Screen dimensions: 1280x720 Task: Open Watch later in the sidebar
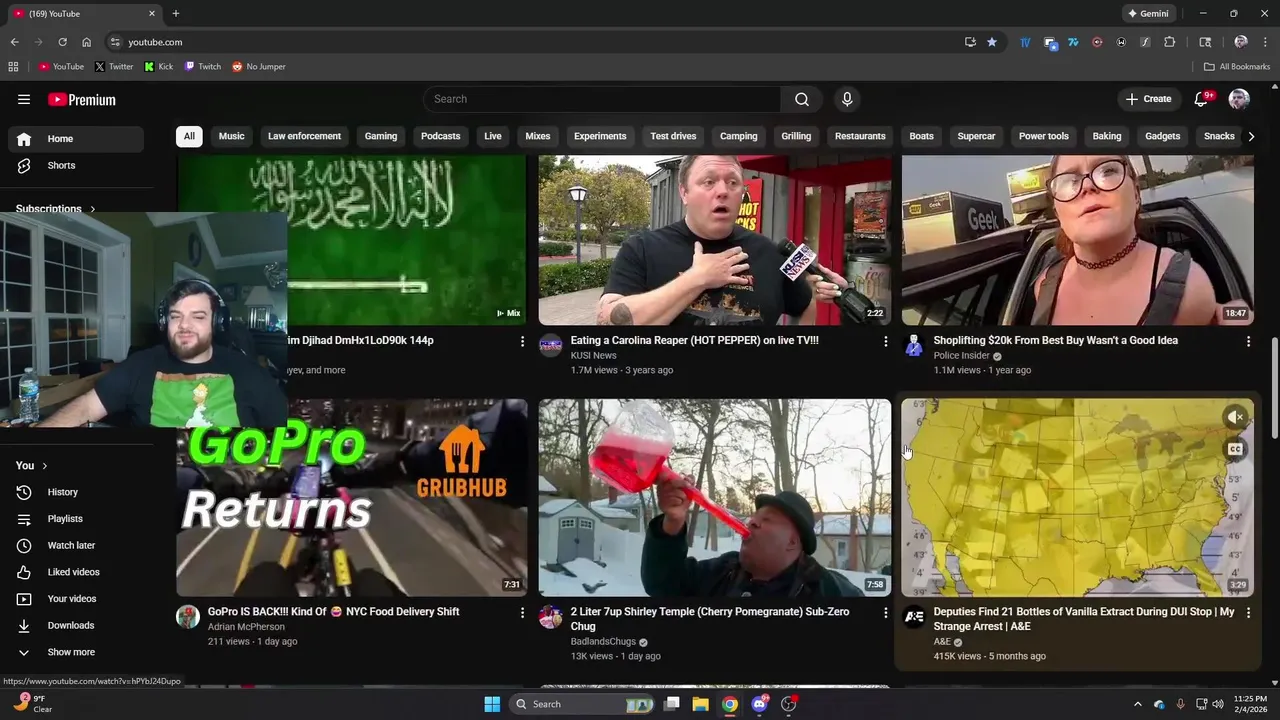point(76,545)
